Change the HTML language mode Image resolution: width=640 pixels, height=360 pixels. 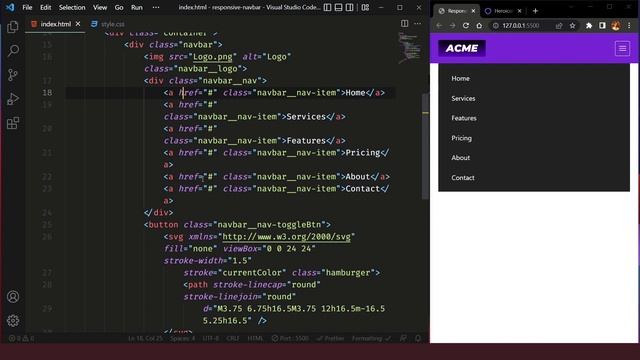(256, 338)
